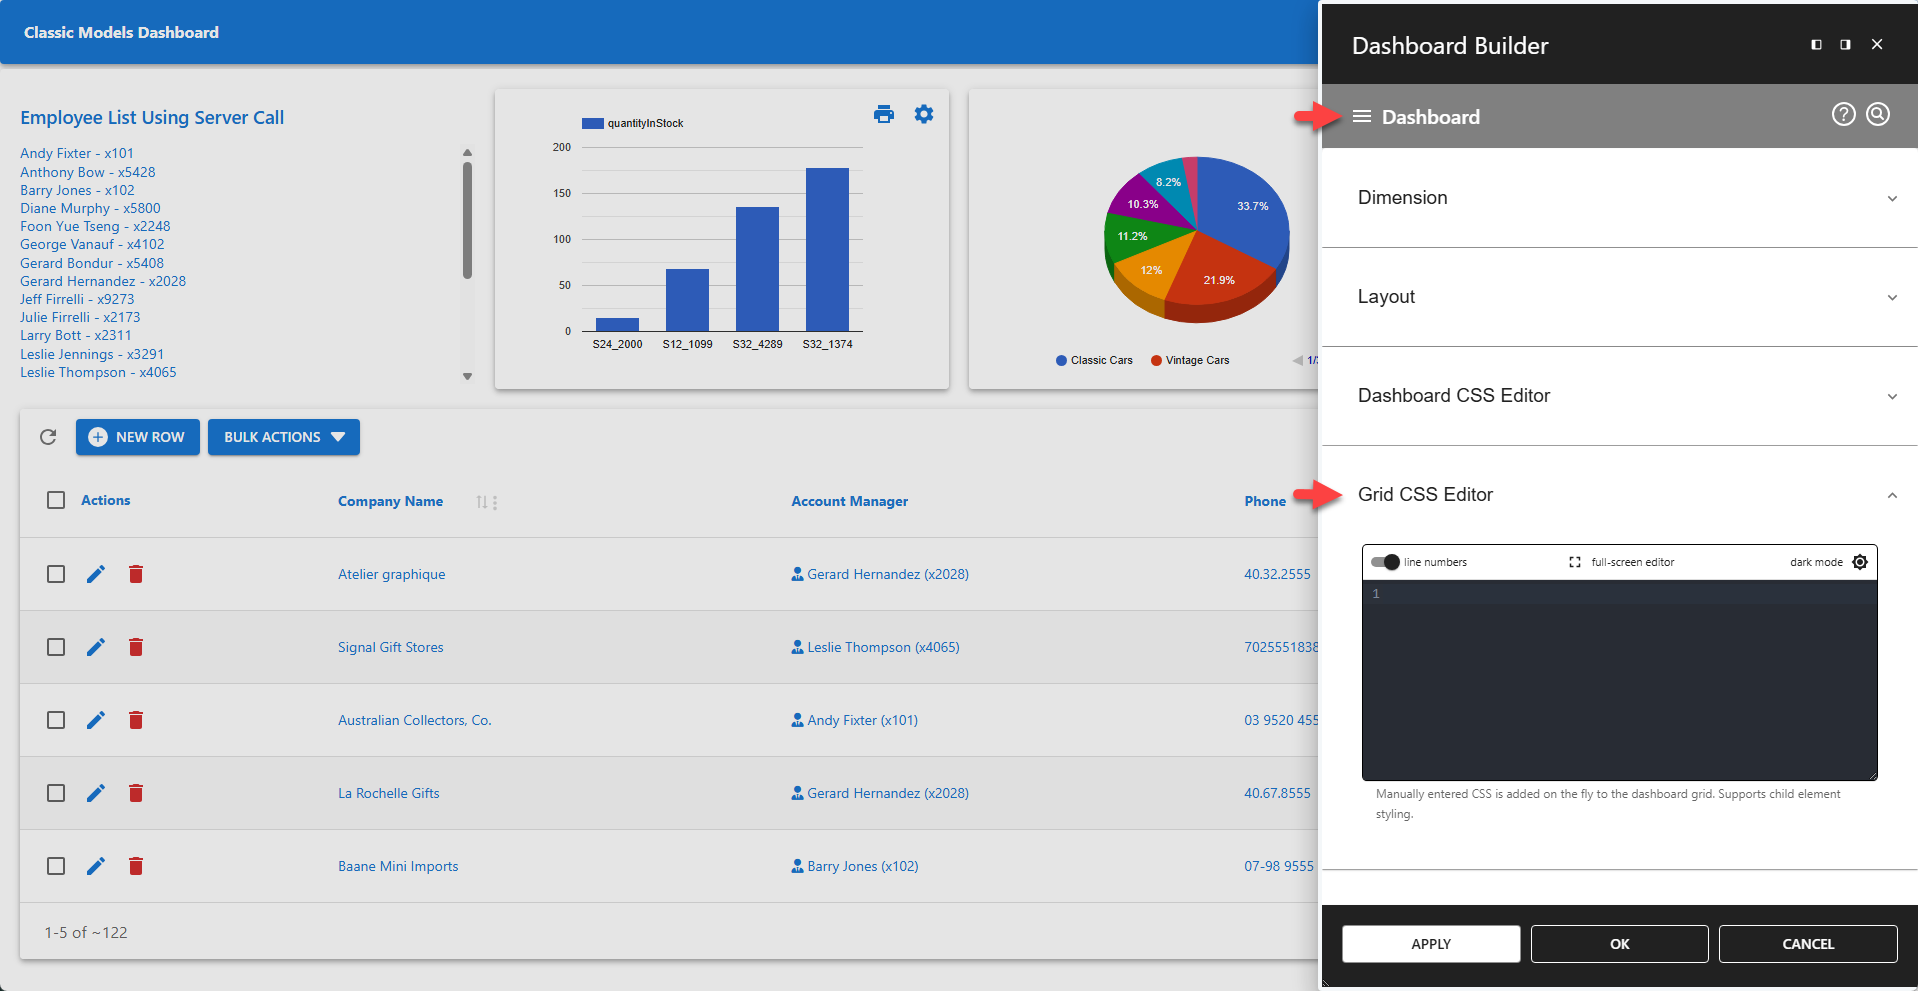This screenshot has width=1918, height=991.
Task: Click the dark mode gear icon
Action: (1860, 562)
